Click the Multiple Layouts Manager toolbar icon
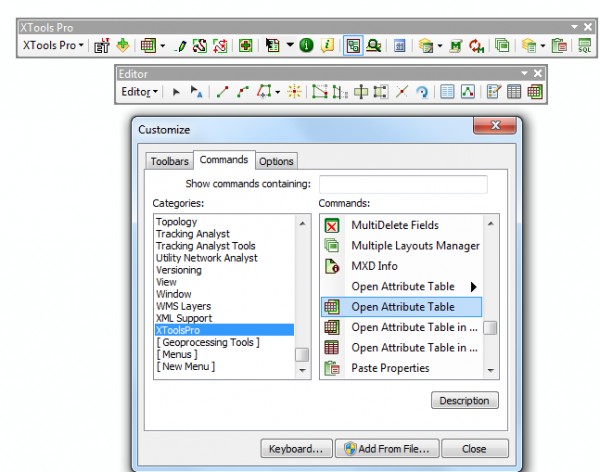Screen dimensions: 600x472 (502, 46)
